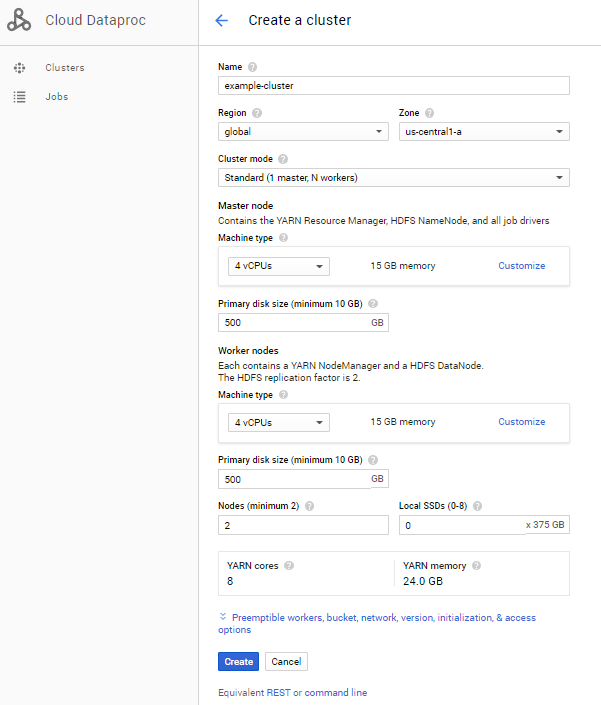Open the help icon next to YARN cores
601x705 pixels.
tap(289, 565)
